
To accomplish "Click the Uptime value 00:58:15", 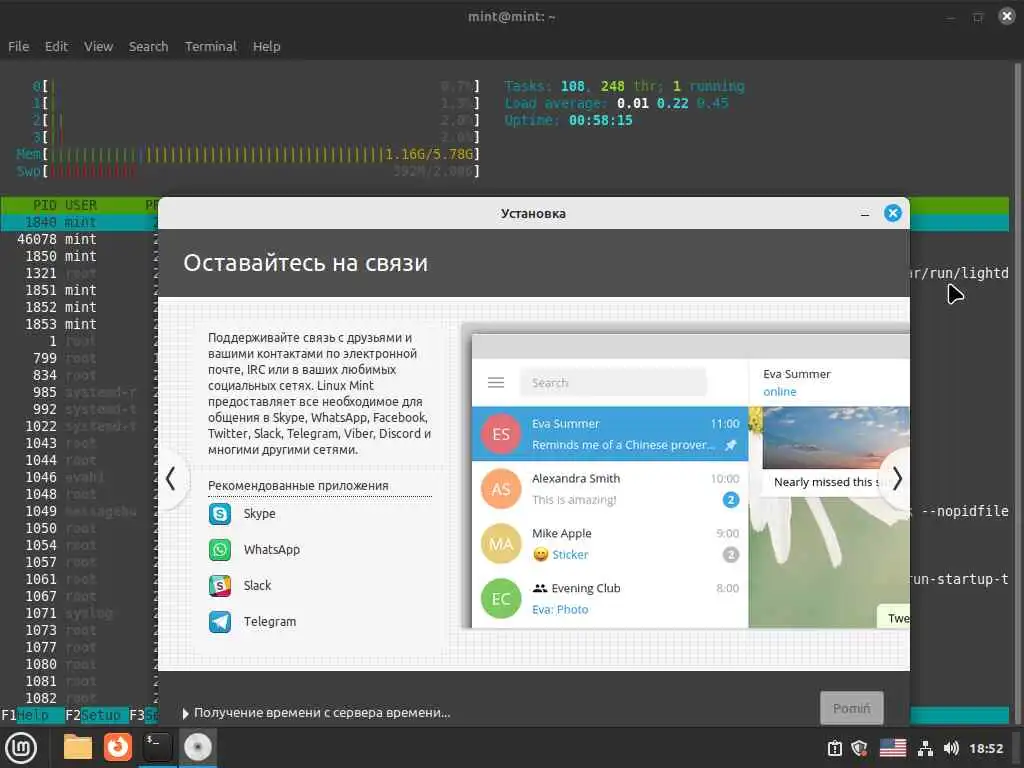I will [600, 120].
